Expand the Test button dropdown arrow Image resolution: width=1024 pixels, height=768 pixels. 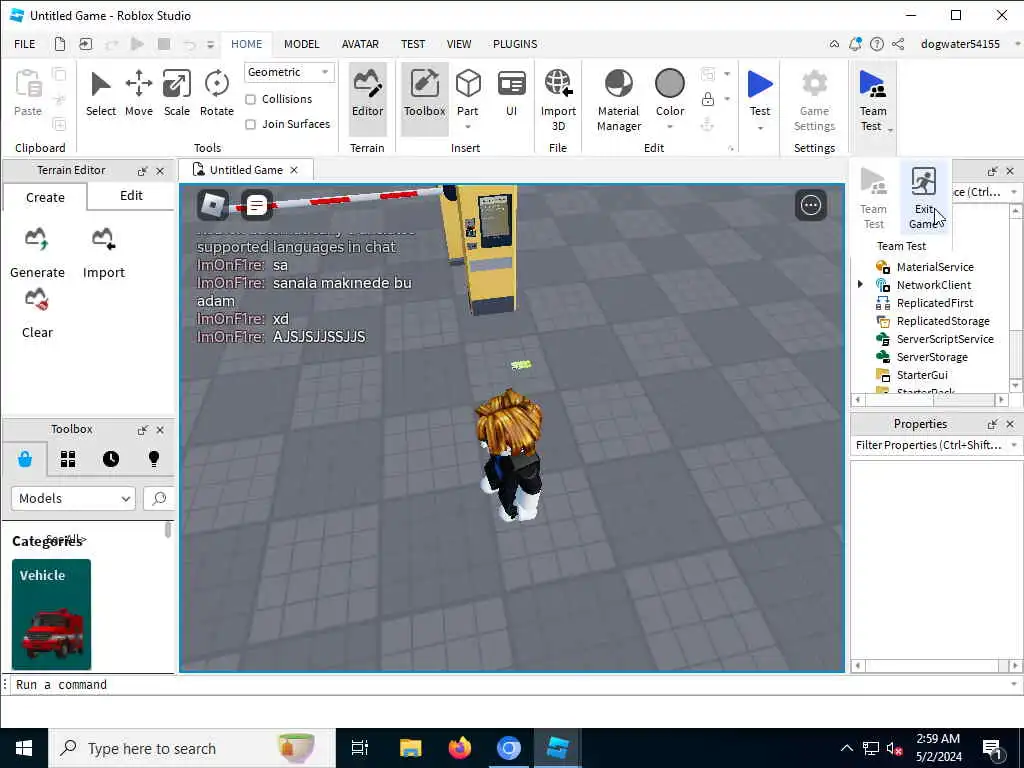point(760,129)
